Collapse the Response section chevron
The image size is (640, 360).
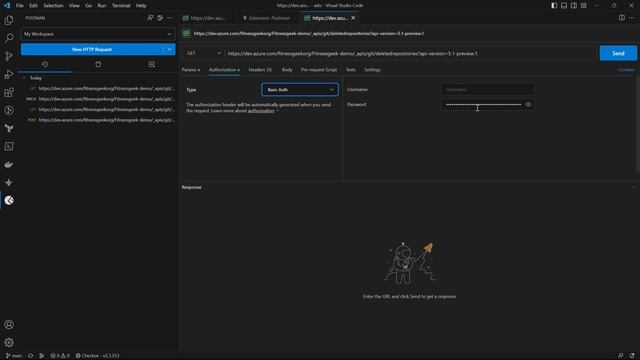pos(634,187)
